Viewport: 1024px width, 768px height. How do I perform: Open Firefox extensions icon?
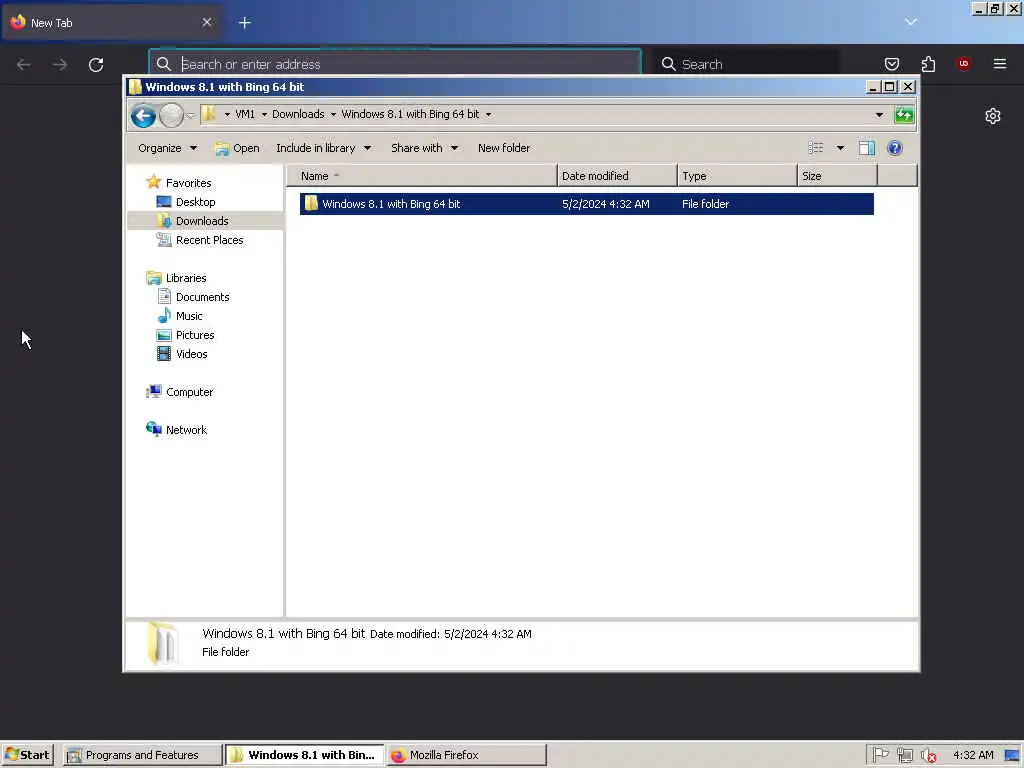[928, 64]
